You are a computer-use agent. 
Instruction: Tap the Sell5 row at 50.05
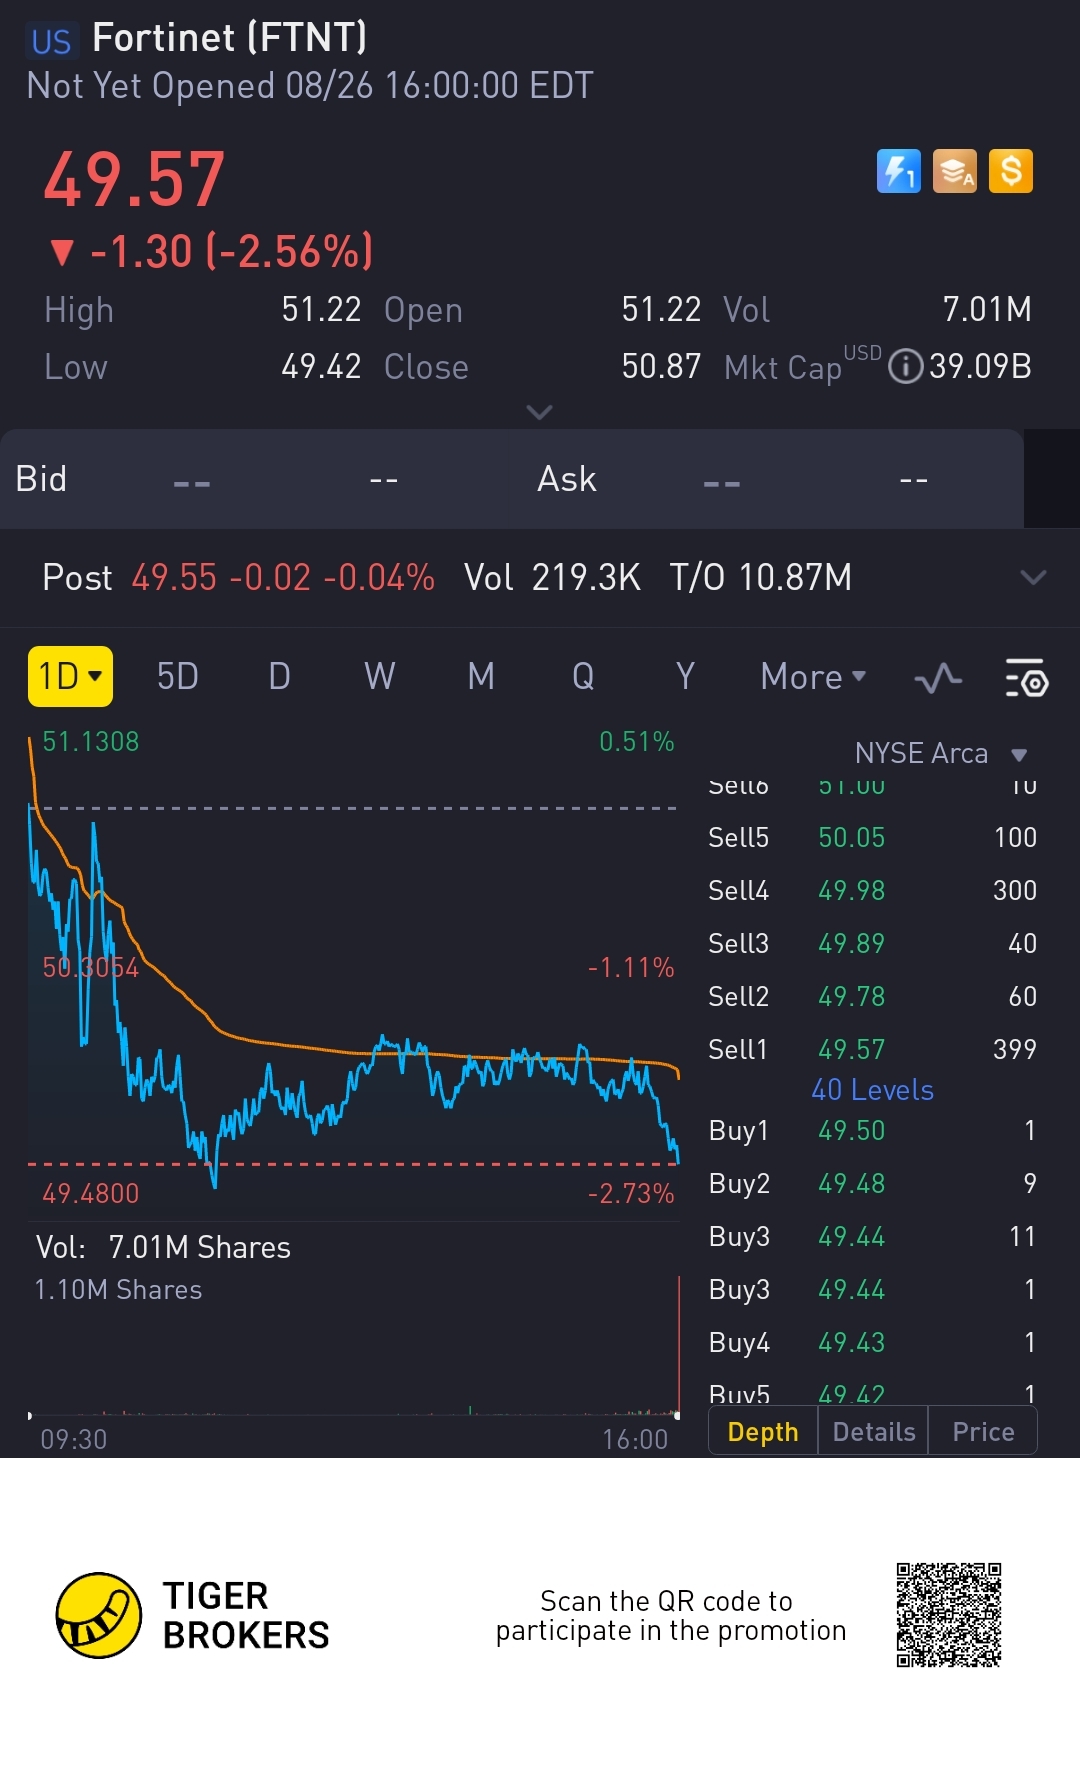[x=872, y=837]
